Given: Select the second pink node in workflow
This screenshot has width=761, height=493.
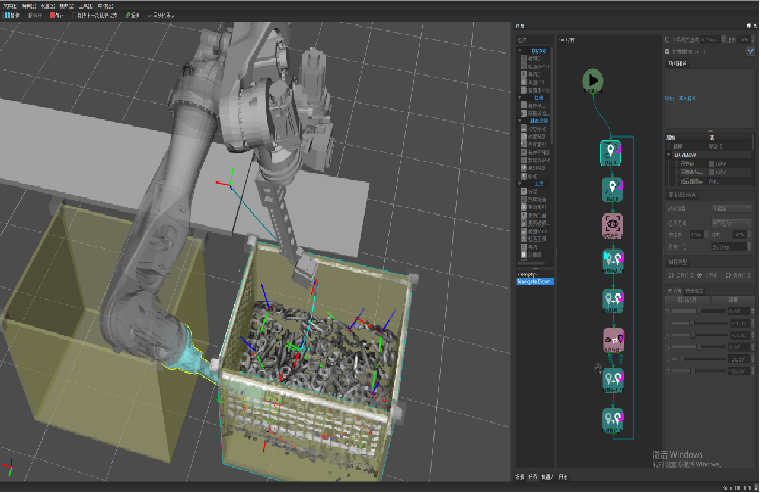Looking at the screenshot, I should 612,340.
